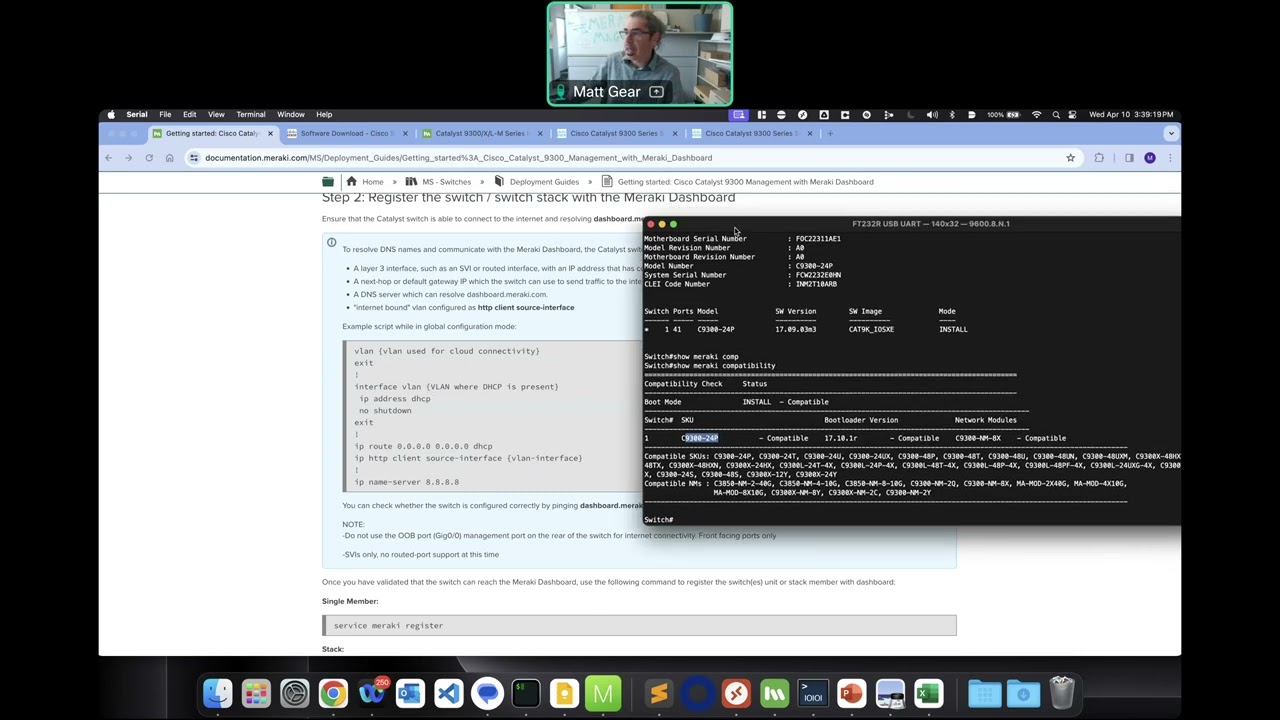Image resolution: width=1280 pixels, height=720 pixels.
Task: Open the Window menu
Action: point(291,115)
